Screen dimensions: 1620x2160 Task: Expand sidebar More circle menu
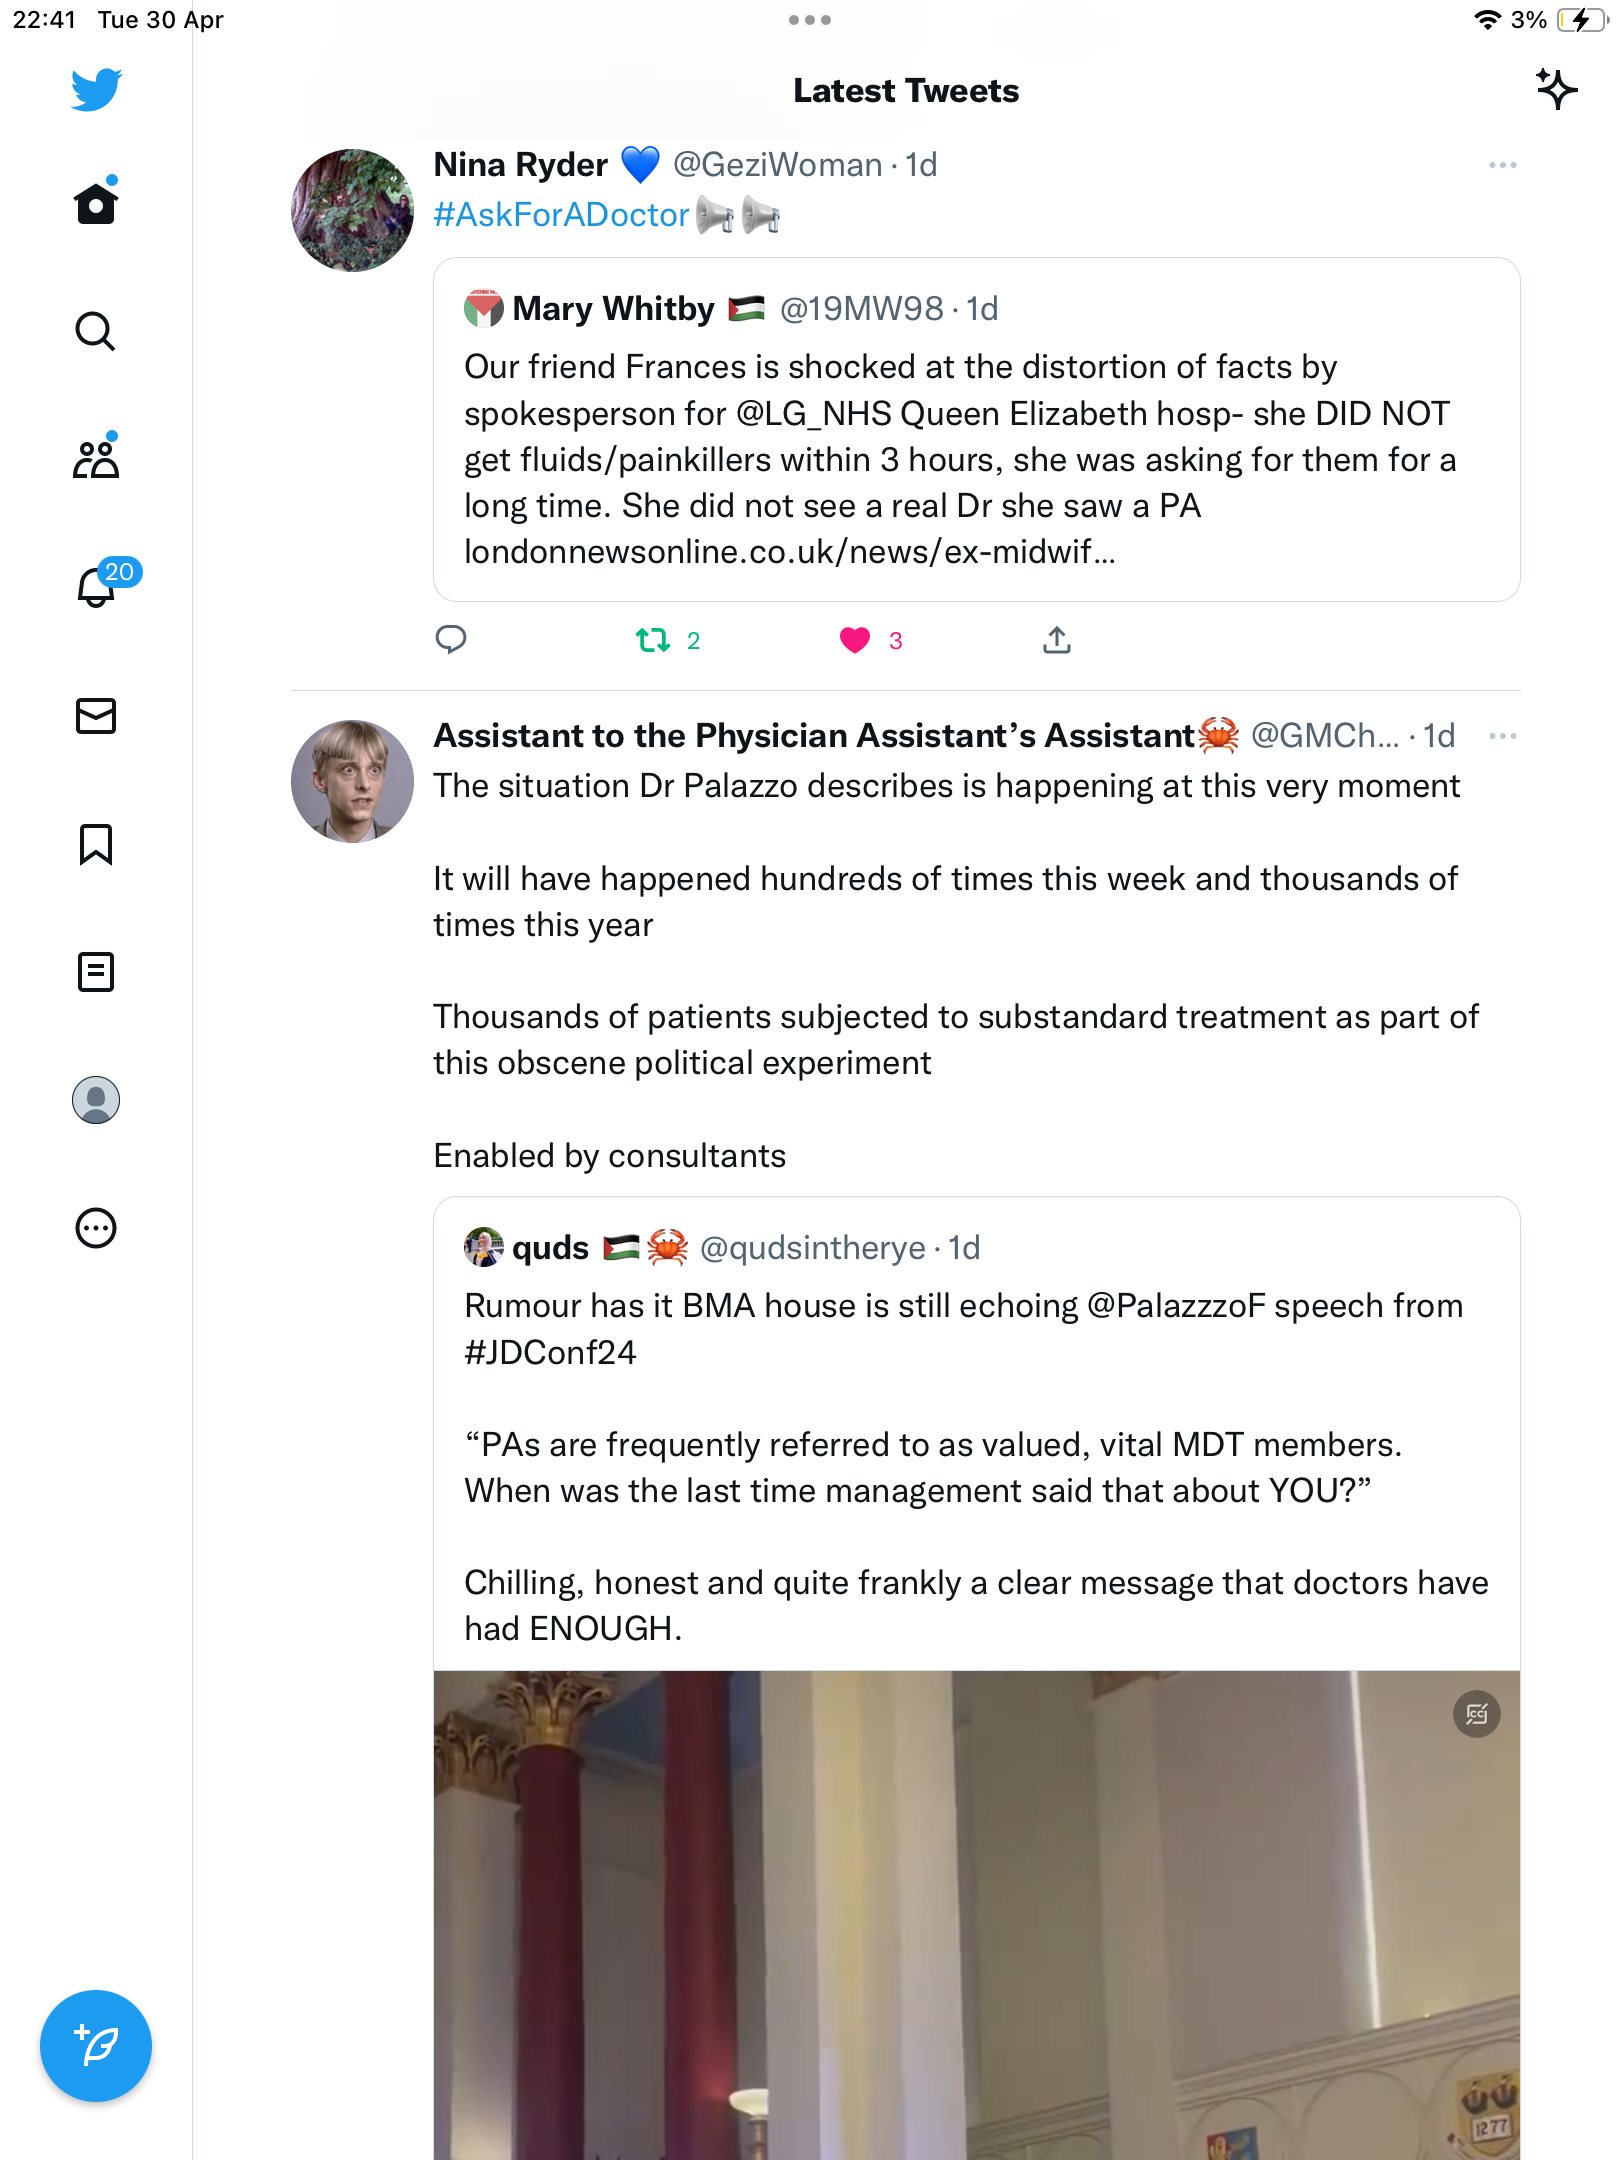(x=96, y=1228)
